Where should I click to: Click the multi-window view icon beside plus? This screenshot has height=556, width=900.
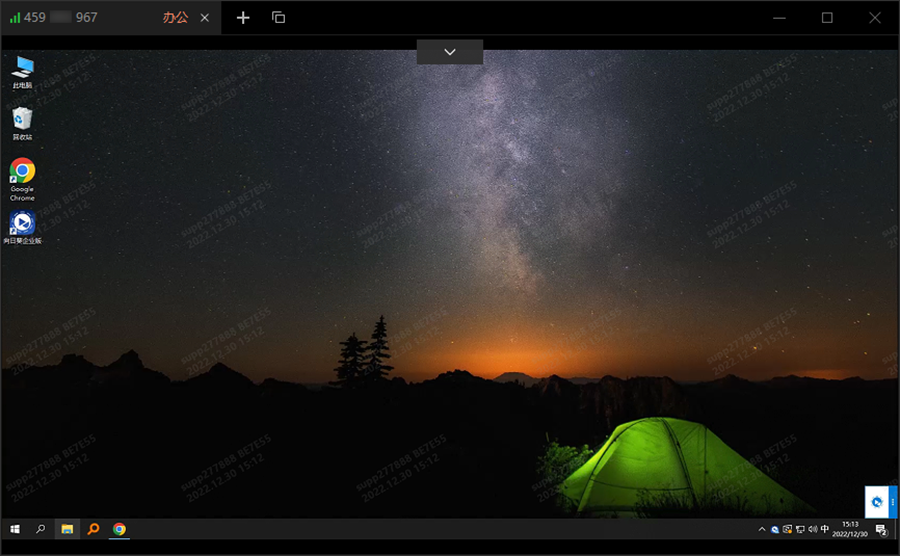[x=279, y=18]
